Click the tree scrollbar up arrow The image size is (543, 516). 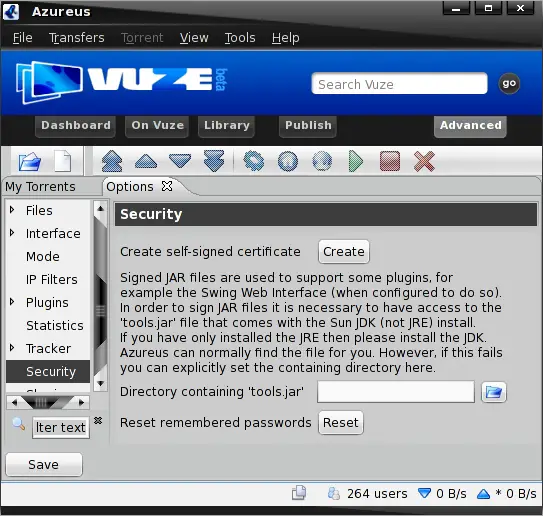pyautogui.click(x=100, y=208)
